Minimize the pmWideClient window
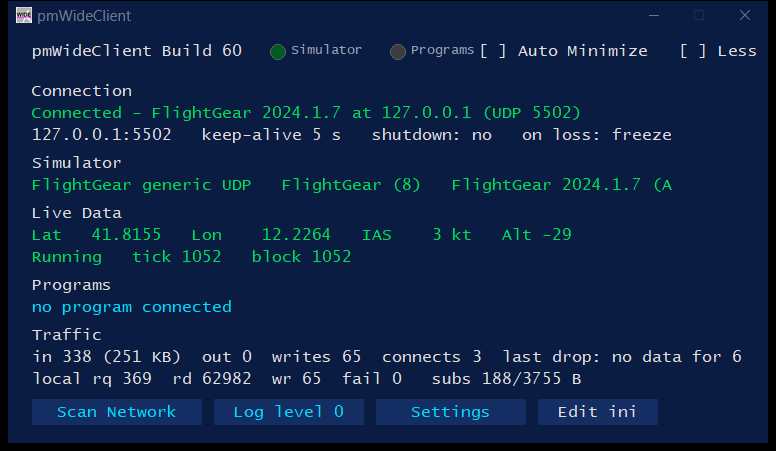This screenshot has width=776, height=451. pos(654,15)
